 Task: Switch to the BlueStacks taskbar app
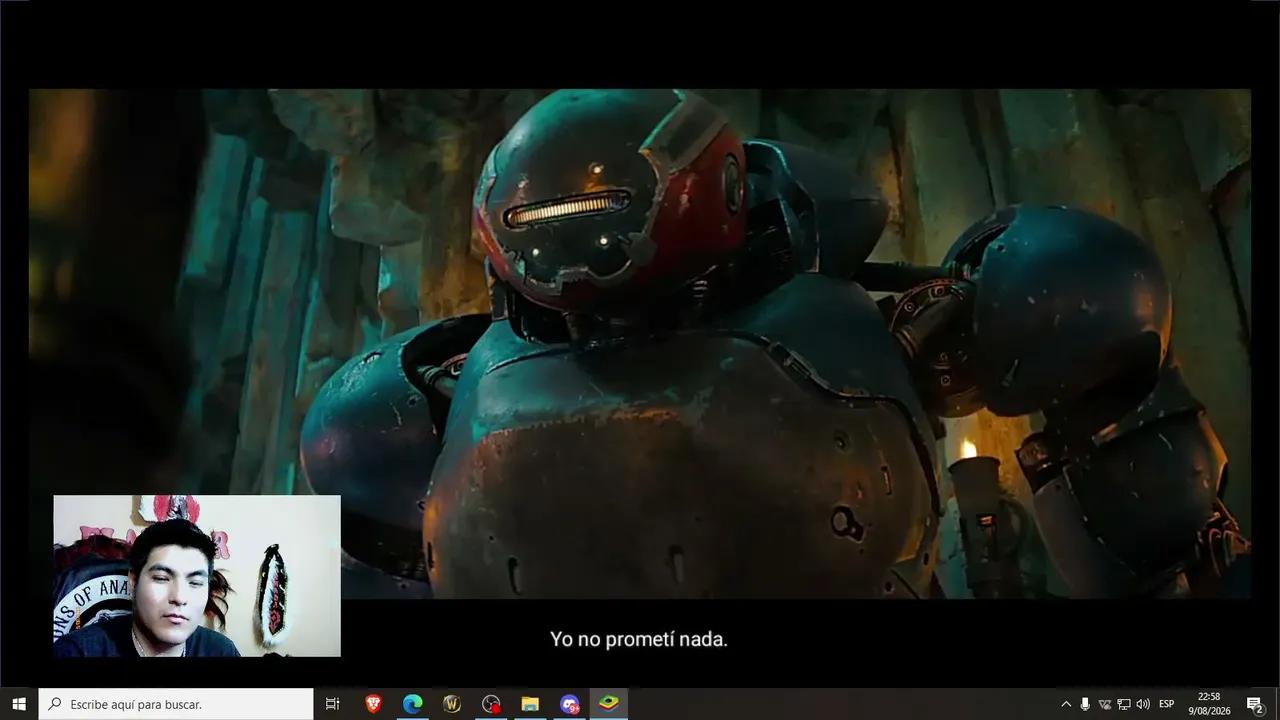pyautogui.click(x=608, y=704)
